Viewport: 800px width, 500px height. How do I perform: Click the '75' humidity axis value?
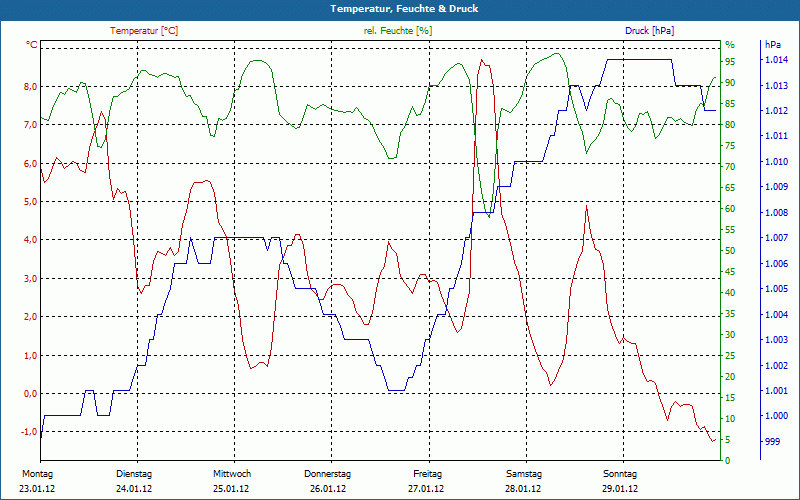click(730, 146)
